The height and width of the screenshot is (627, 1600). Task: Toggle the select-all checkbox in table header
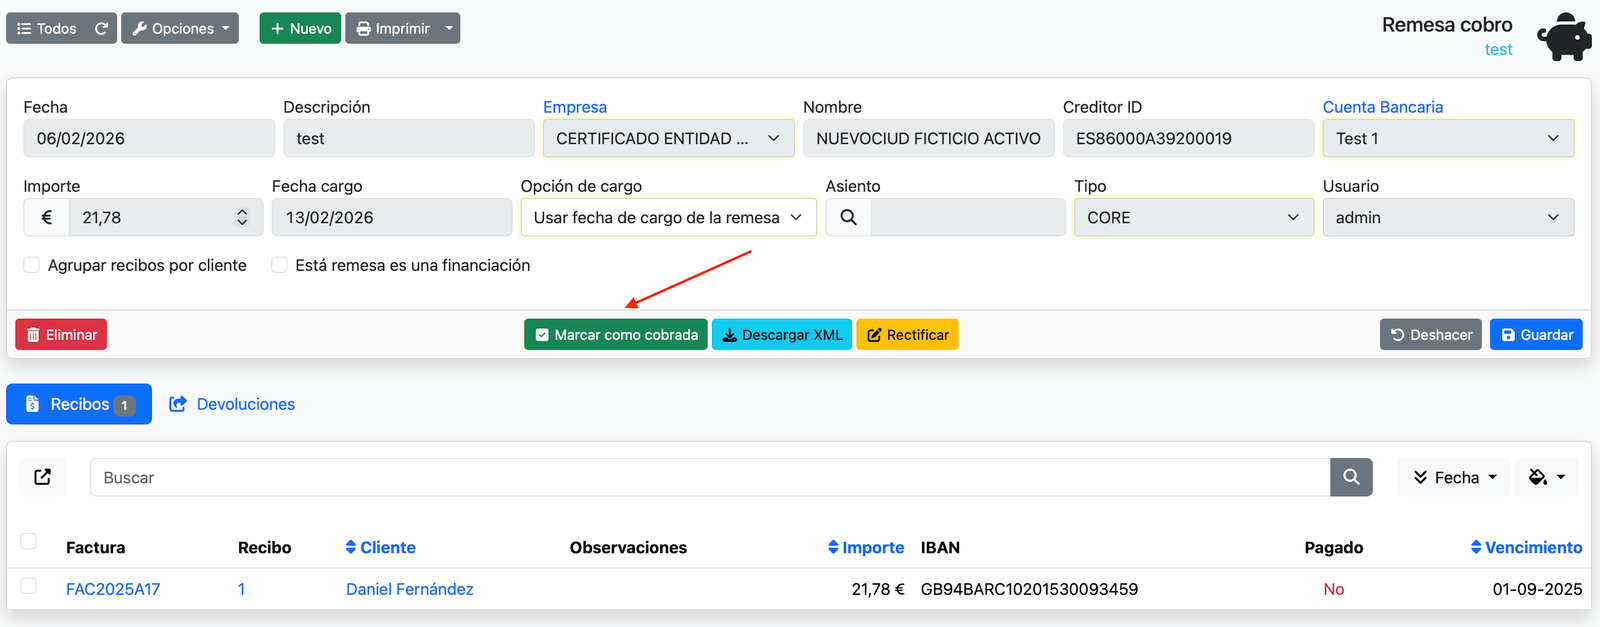click(x=29, y=541)
